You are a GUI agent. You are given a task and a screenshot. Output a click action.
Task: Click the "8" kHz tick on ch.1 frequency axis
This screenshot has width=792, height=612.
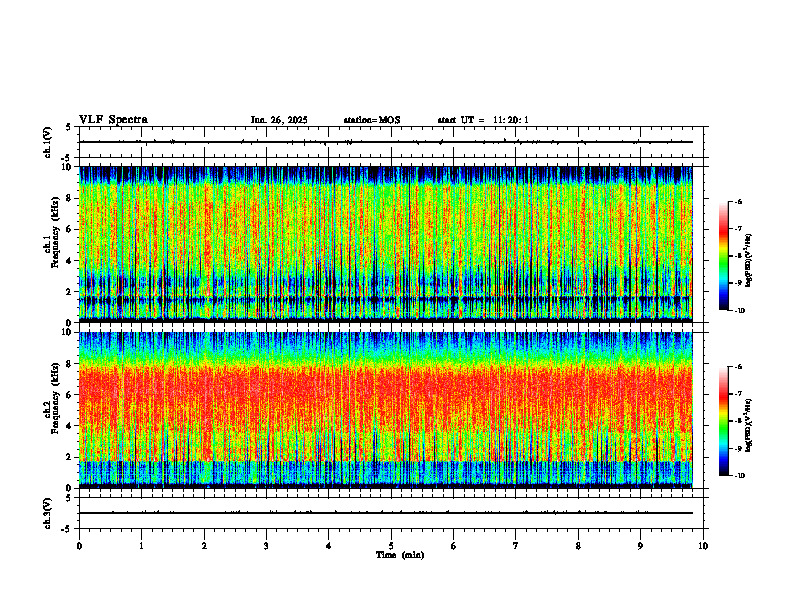[69, 198]
